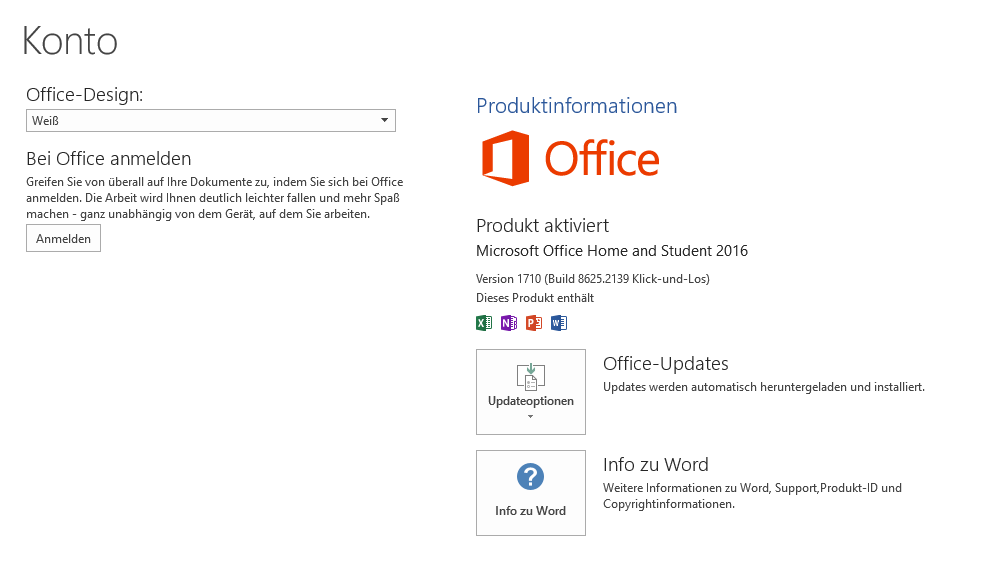Click the PowerPoint app icon
Image resolution: width=989 pixels, height=563 pixels.
[x=534, y=323]
